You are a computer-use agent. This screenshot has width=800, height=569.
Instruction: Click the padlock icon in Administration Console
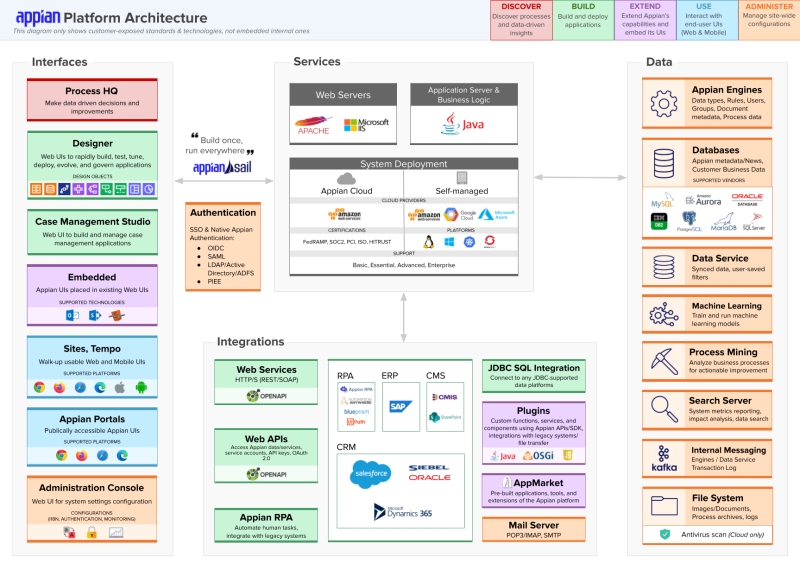[92, 533]
